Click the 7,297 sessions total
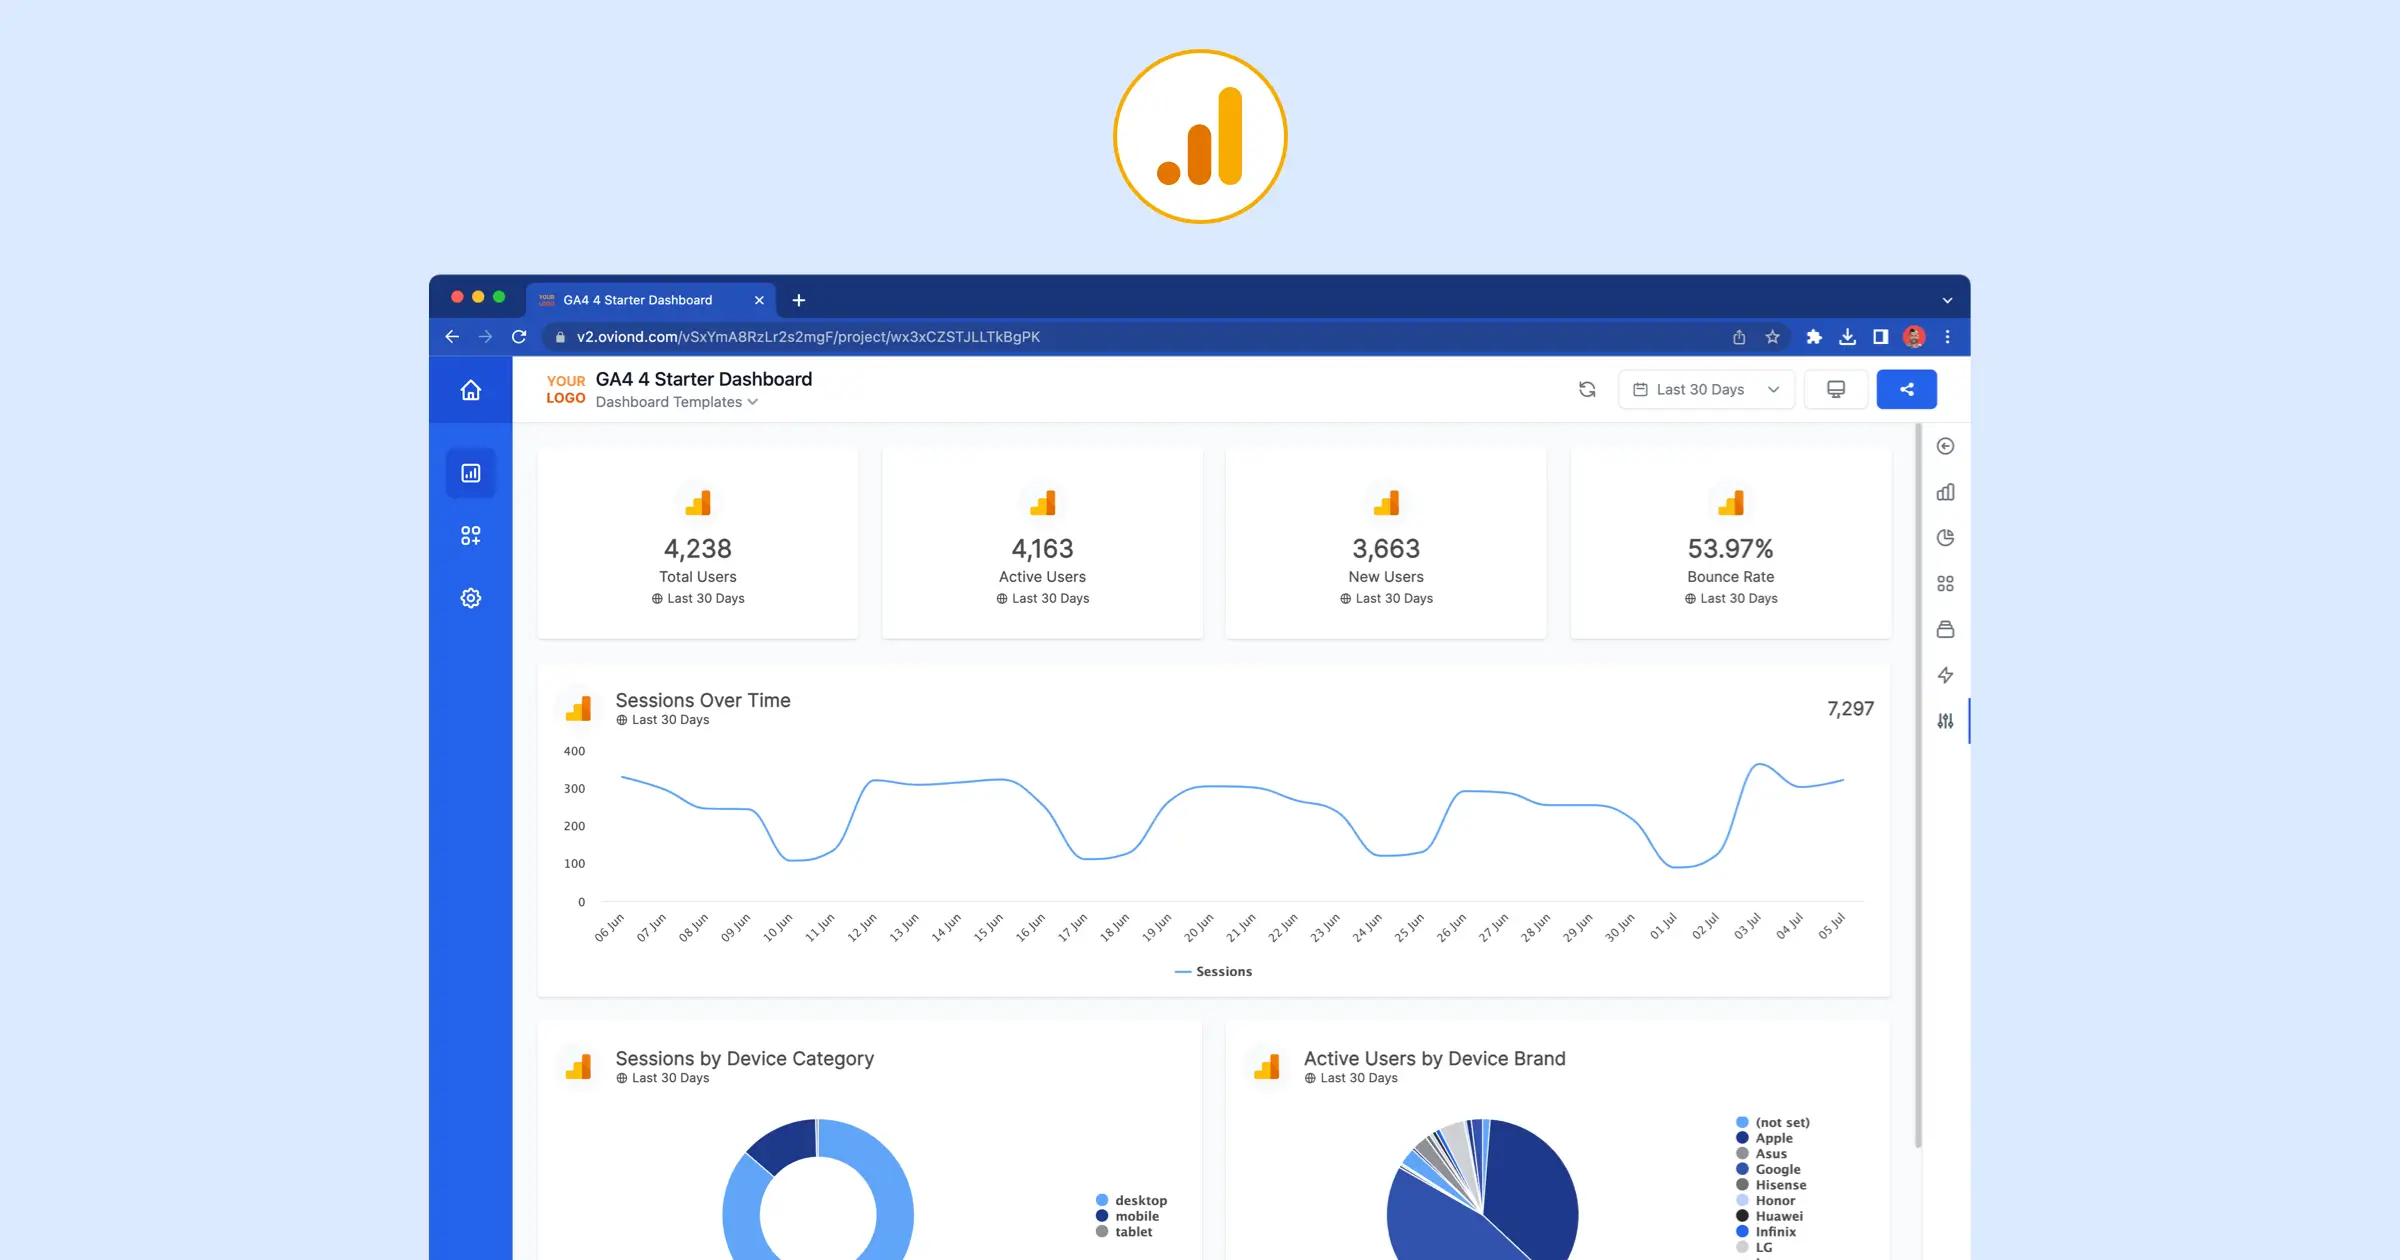Viewport: 2400px width, 1260px height. pyautogui.click(x=1850, y=709)
